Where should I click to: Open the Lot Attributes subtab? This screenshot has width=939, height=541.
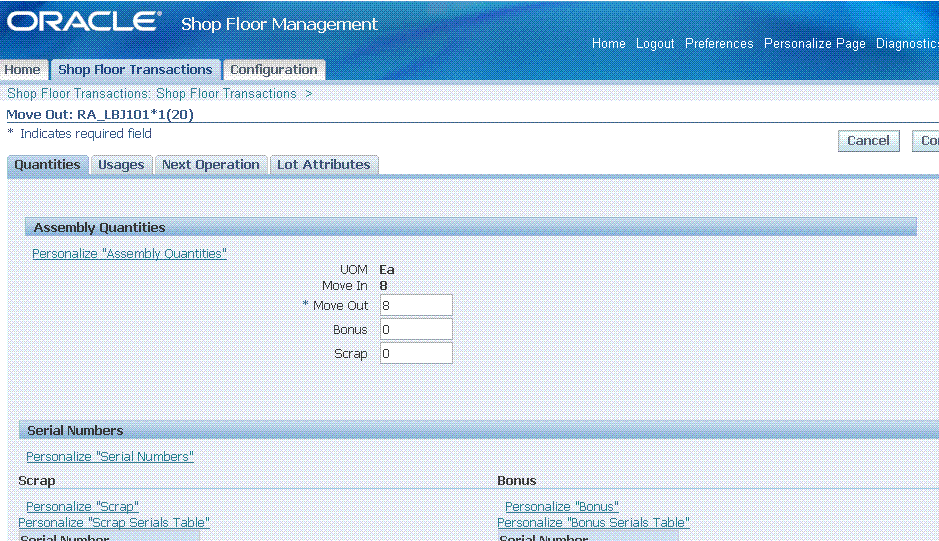(323, 165)
